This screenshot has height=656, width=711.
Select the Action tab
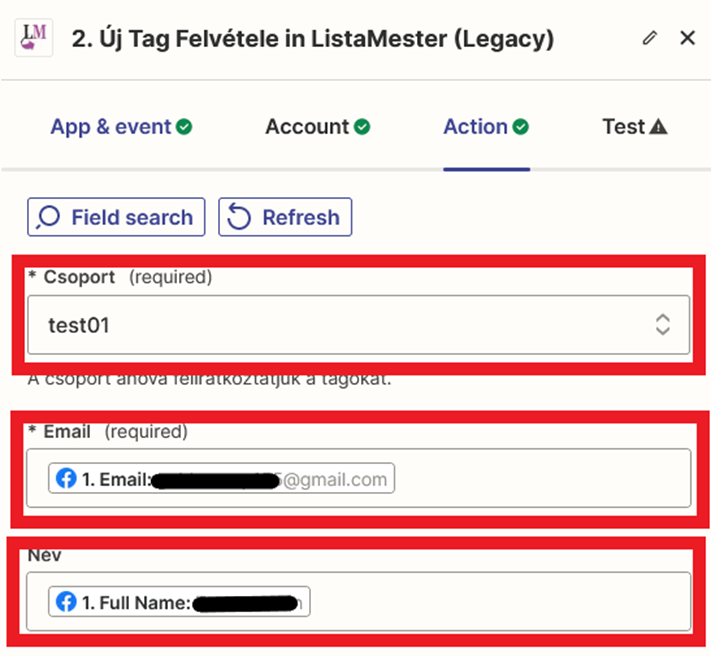[x=486, y=126]
